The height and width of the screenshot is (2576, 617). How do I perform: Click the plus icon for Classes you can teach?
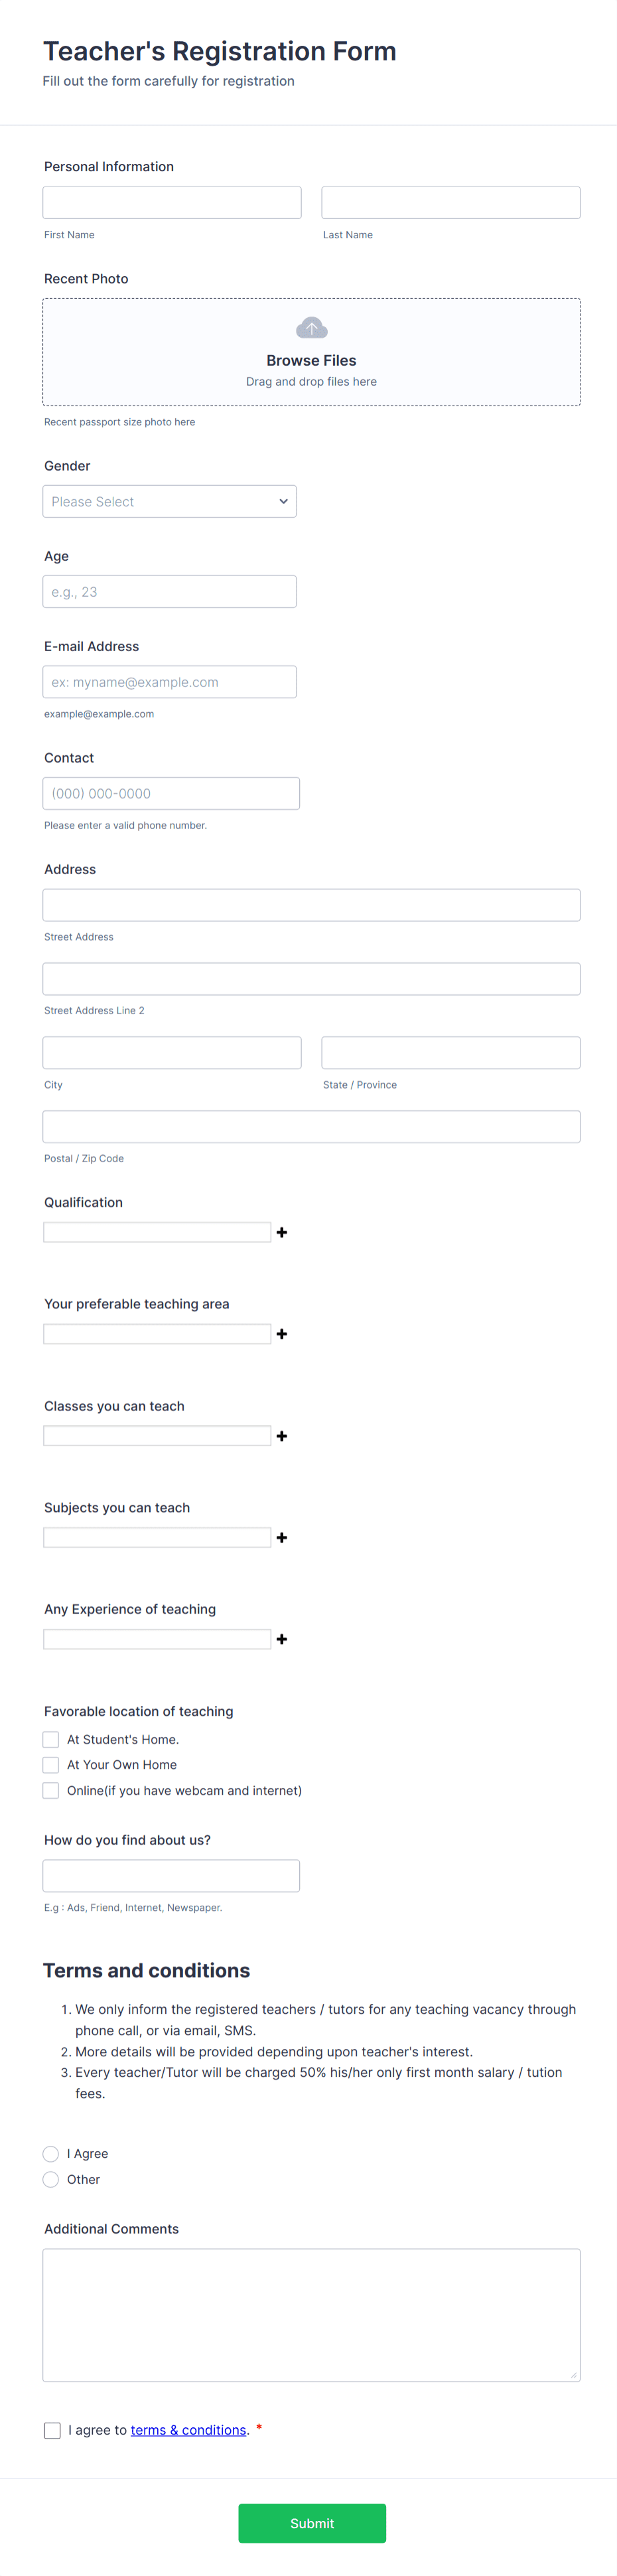281,1435
